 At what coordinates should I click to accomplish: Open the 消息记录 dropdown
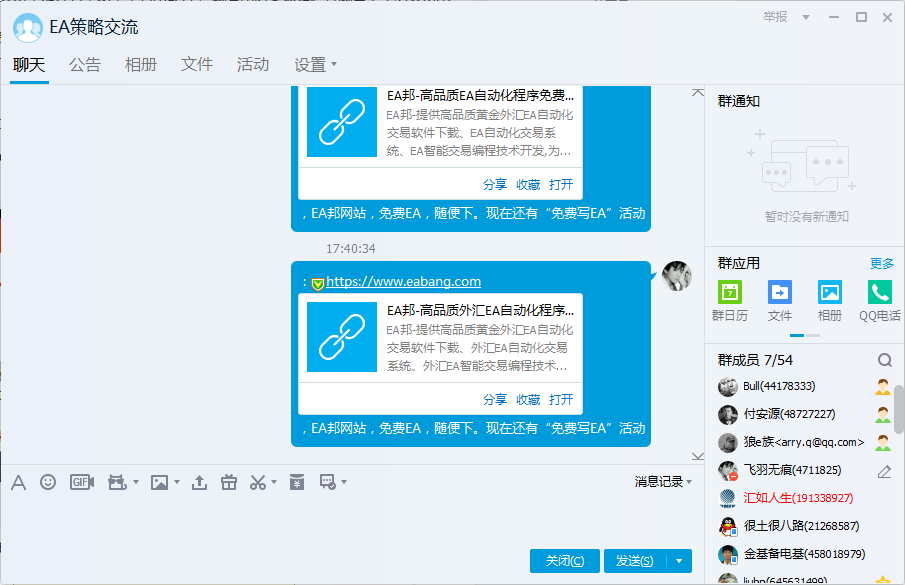click(x=663, y=482)
